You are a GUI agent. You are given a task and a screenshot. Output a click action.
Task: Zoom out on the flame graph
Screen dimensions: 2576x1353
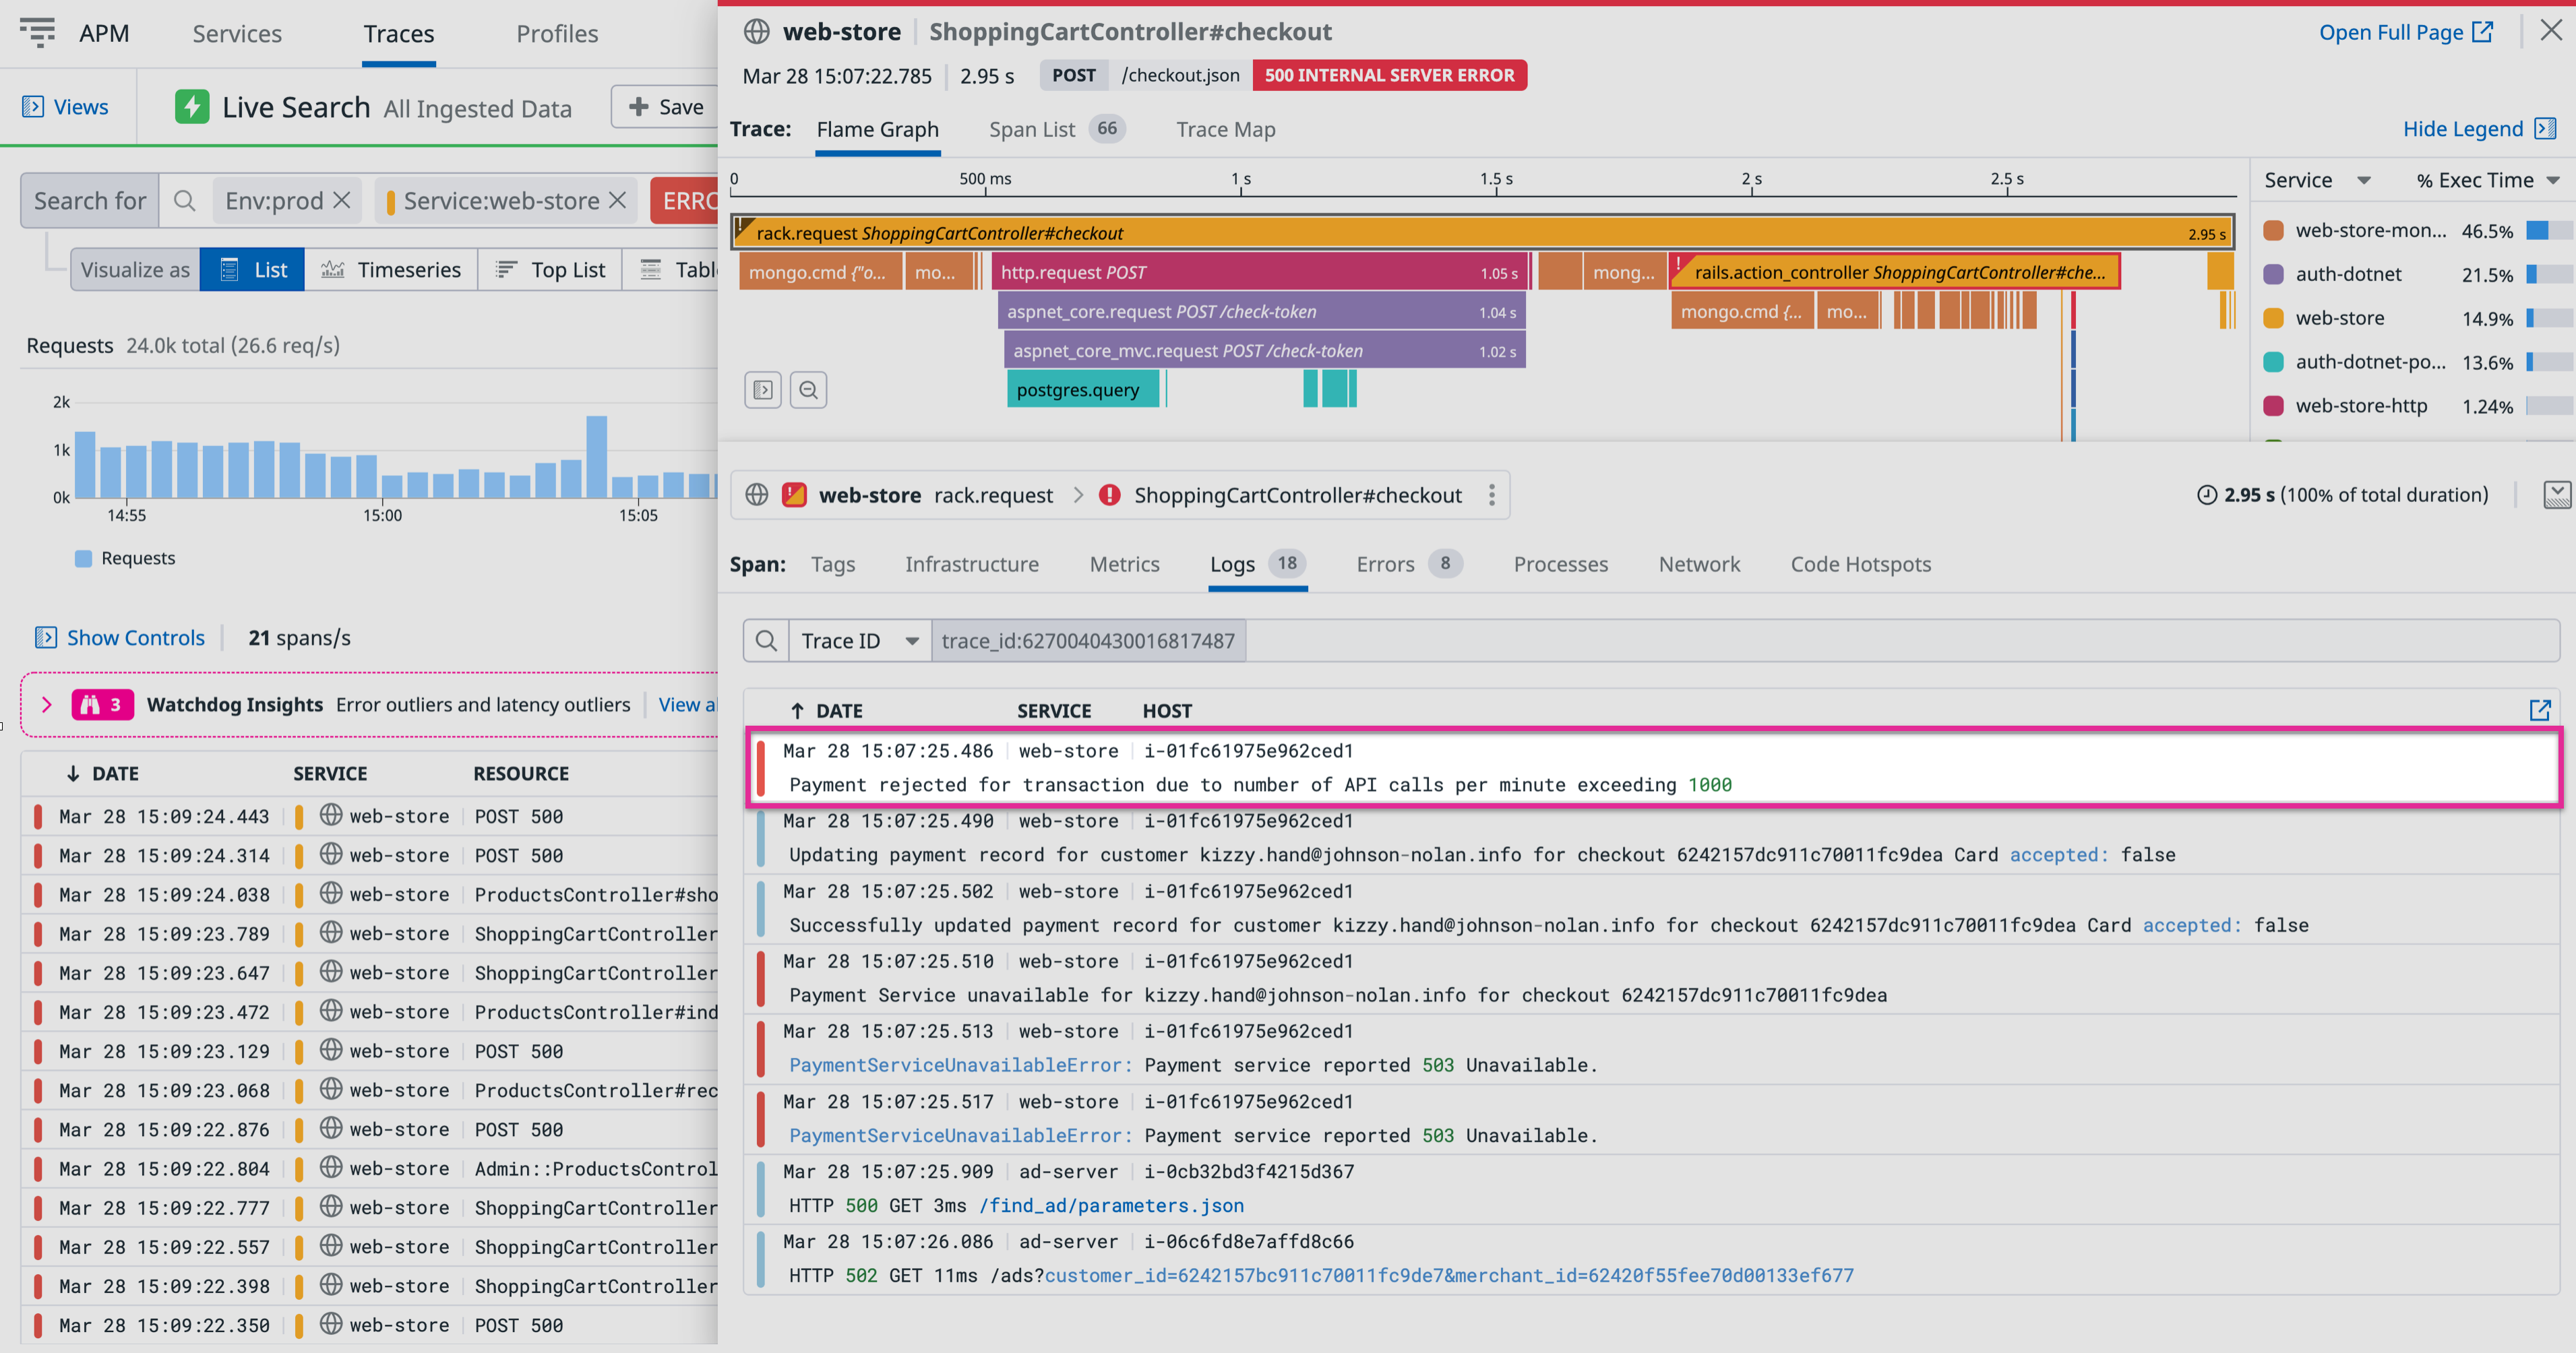(x=808, y=389)
